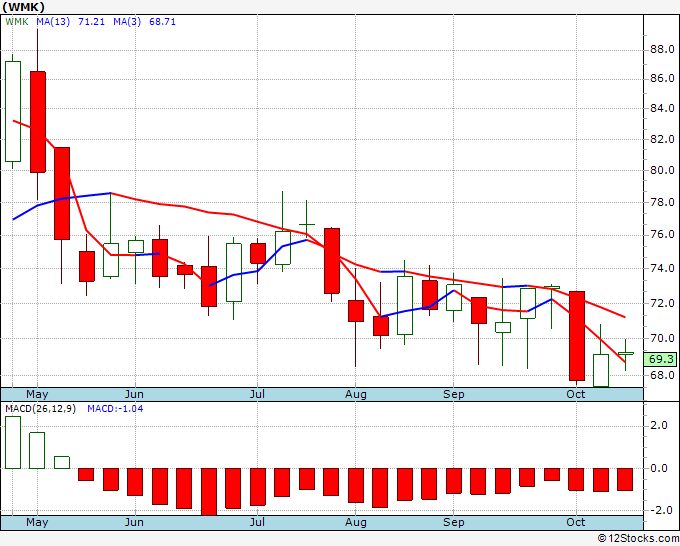Click the longest red MACD bar in June
The width and height of the screenshot is (680, 546).
[x=209, y=492]
